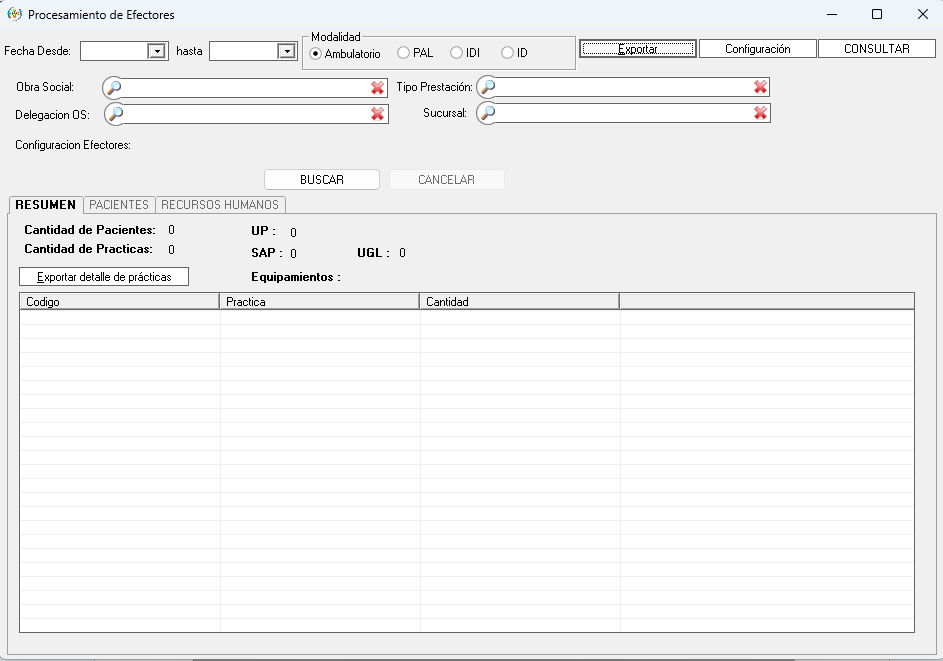Click the Sucursal search magnifier icon
Viewport: 943px width, 661px height.
488,113
